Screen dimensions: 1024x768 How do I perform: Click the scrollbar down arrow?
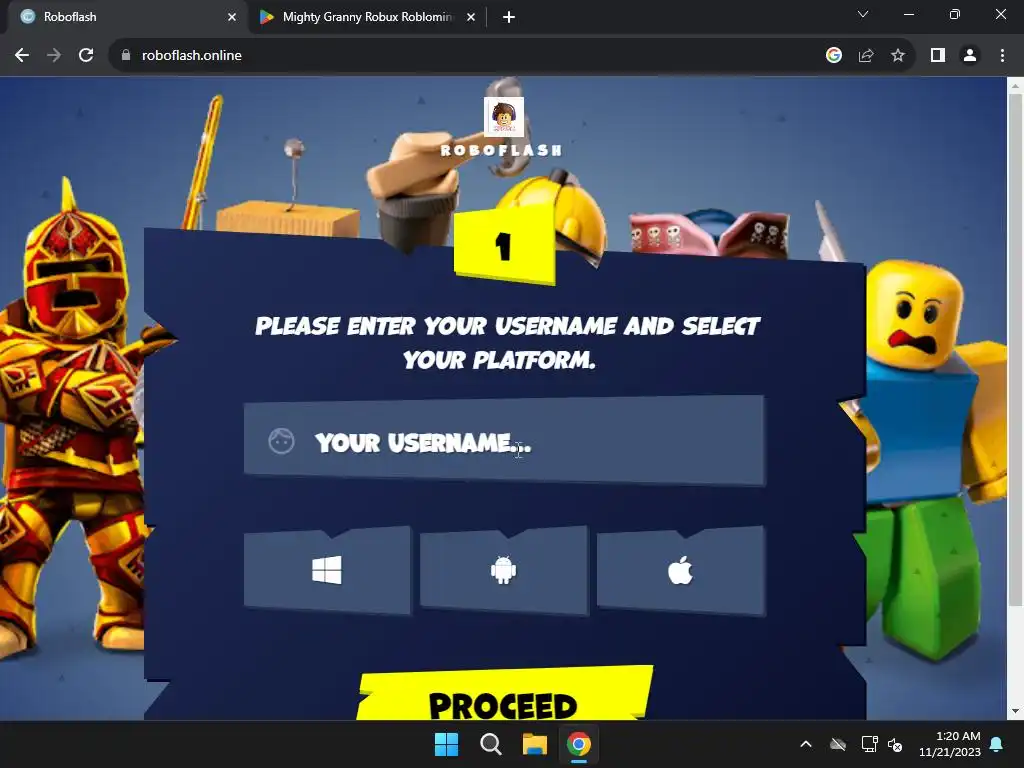click(1015, 711)
